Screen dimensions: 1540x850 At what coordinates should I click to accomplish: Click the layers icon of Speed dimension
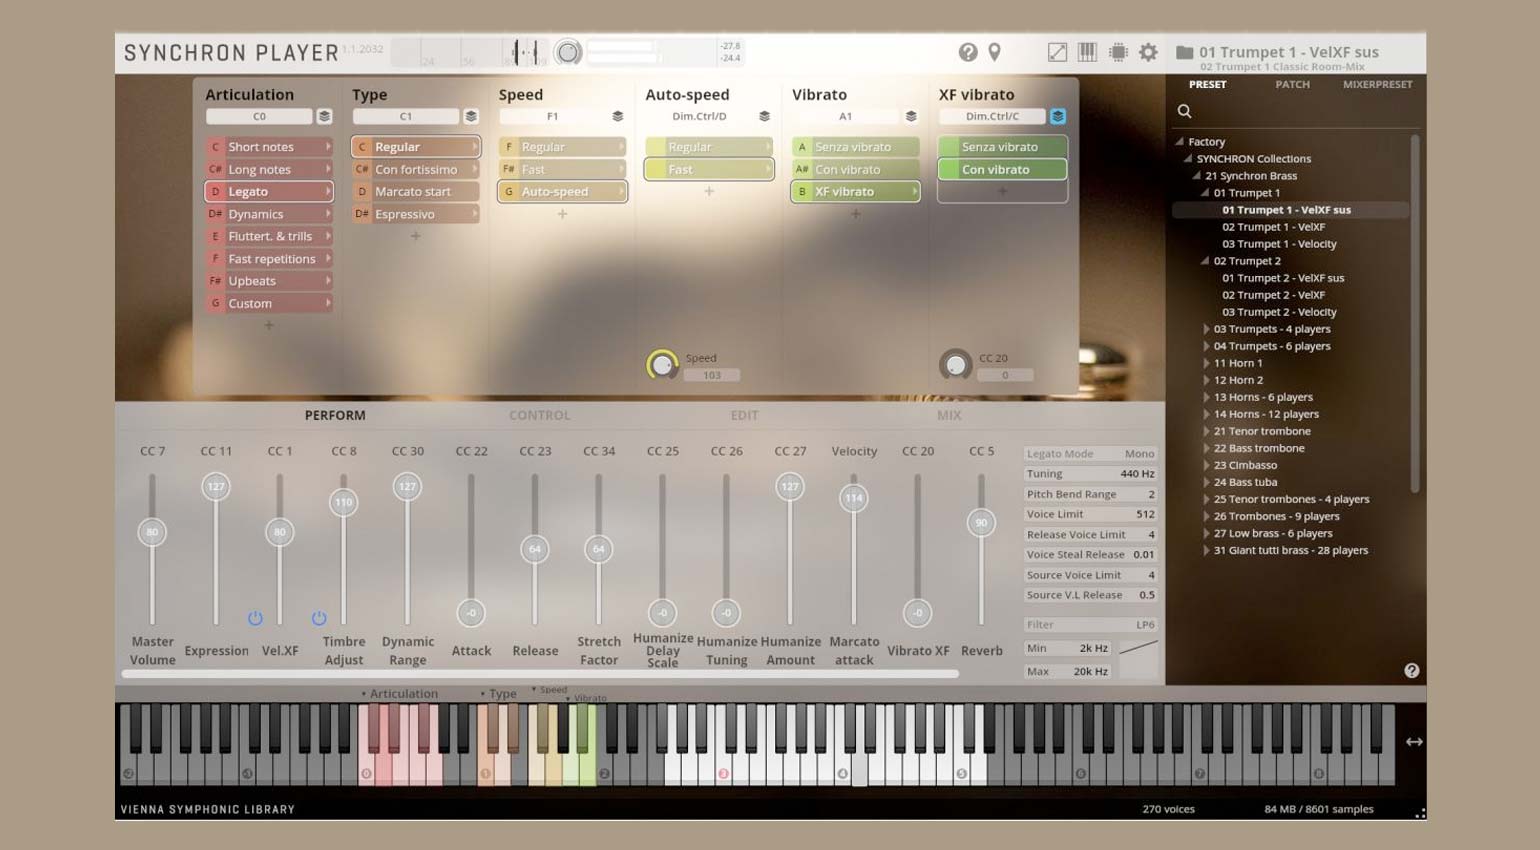point(617,116)
